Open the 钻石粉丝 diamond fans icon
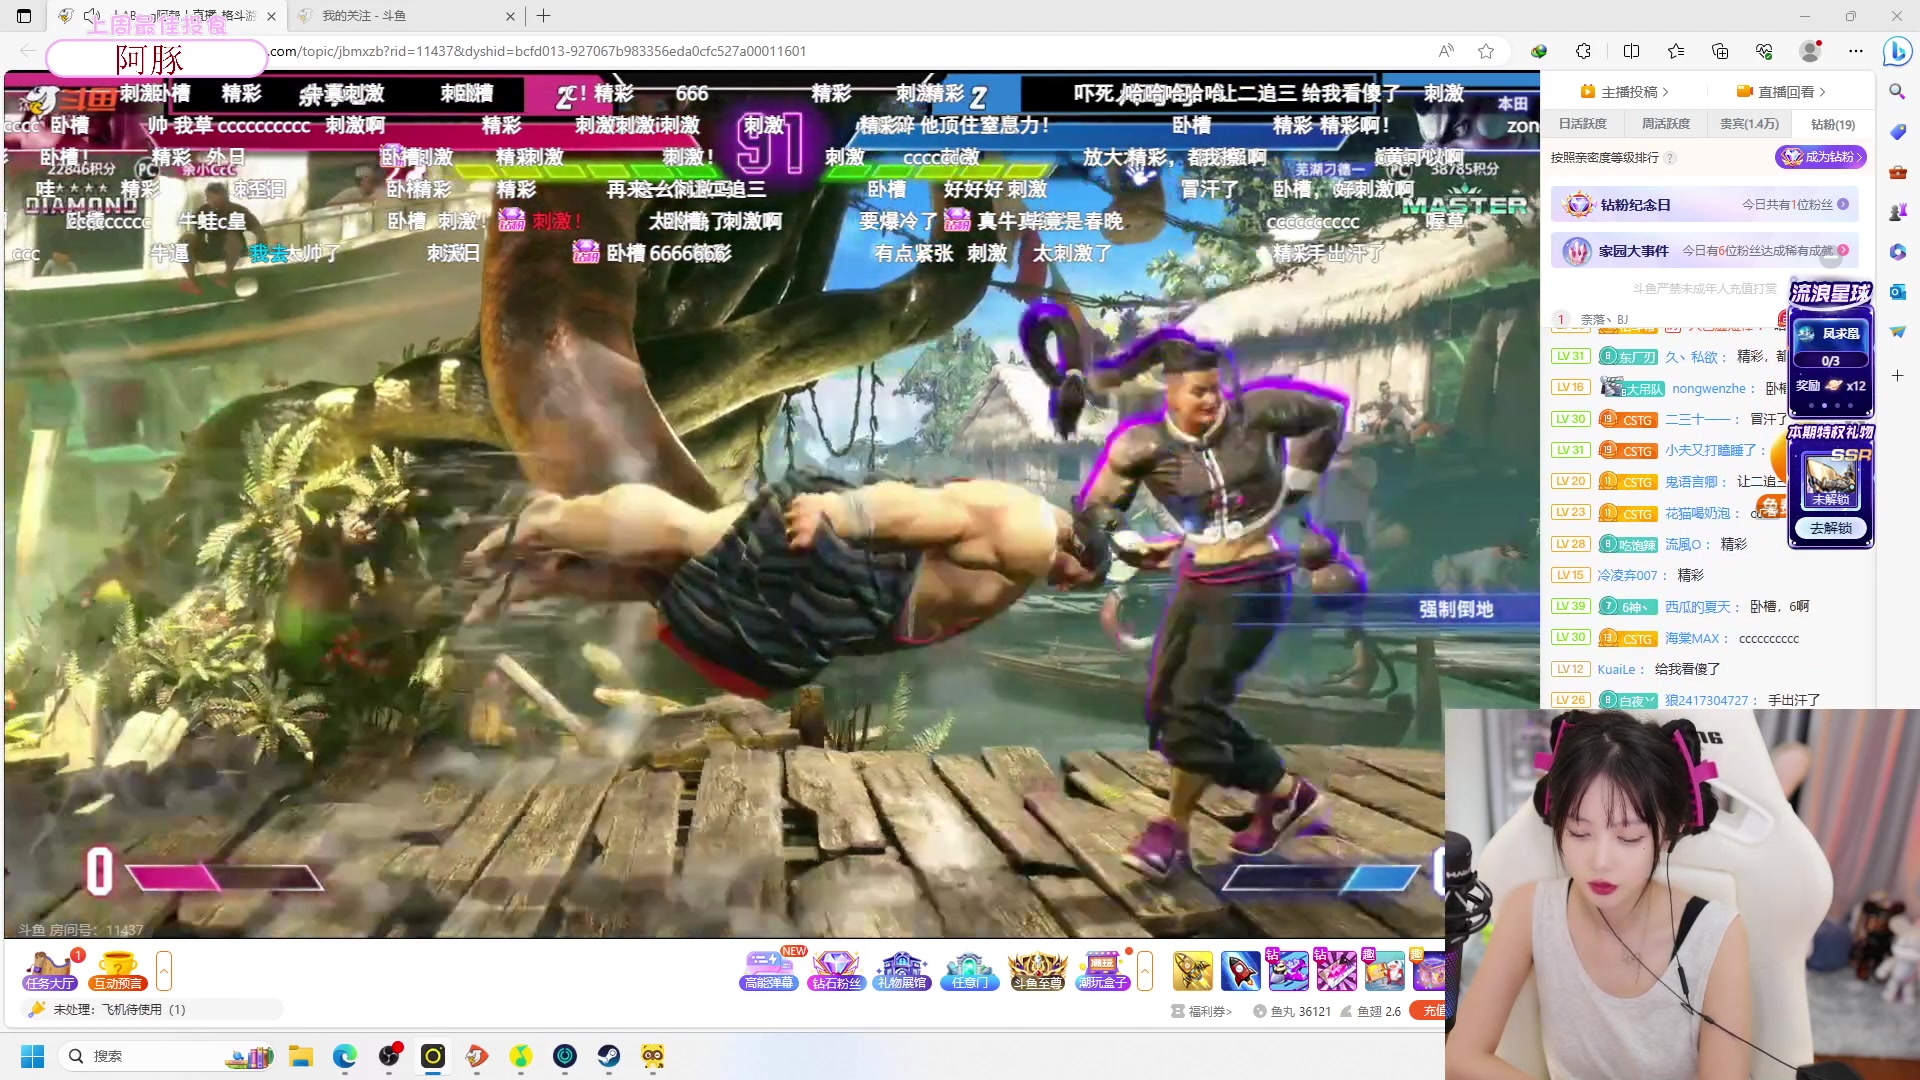 click(x=836, y=970)
